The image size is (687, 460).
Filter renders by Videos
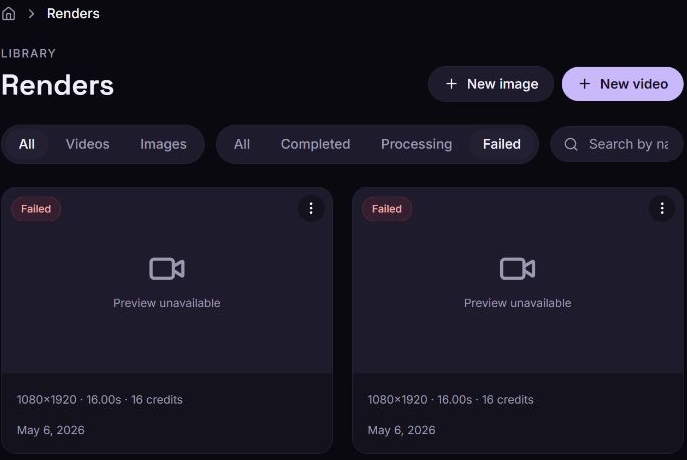(88, 144)
